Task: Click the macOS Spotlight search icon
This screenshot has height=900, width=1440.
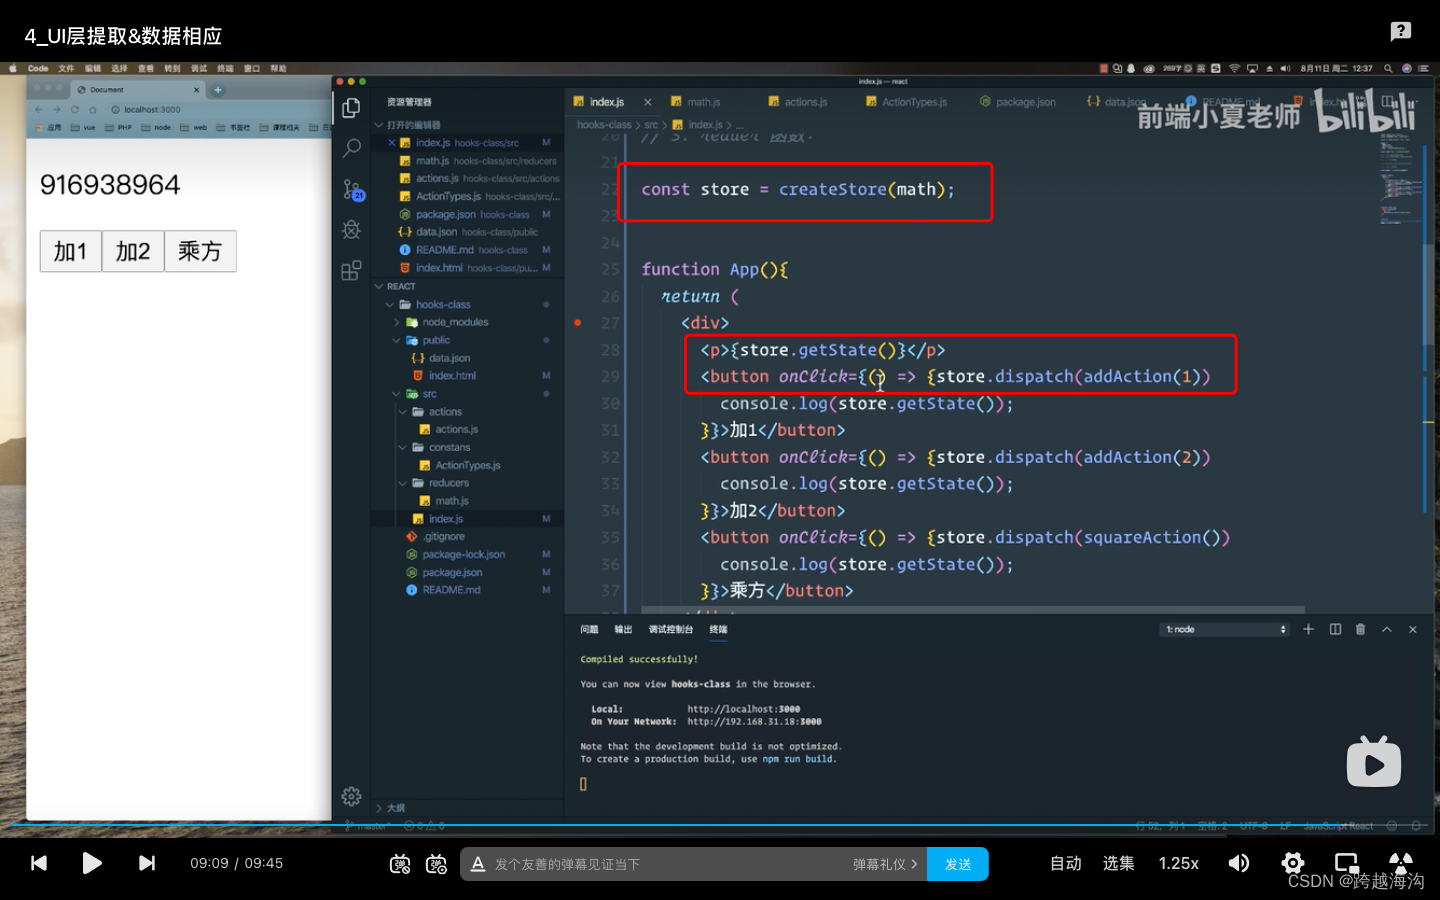Action: coord(1388,69)
